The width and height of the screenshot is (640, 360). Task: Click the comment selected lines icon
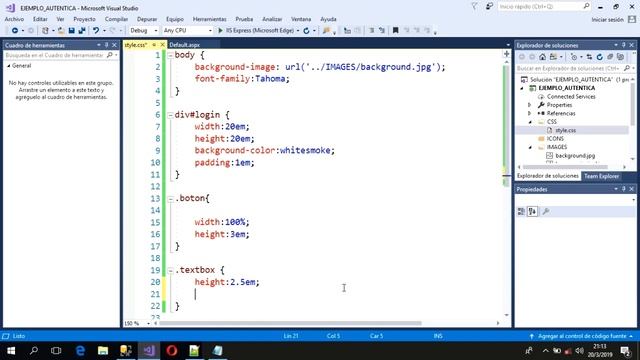[x=371, y=31]
